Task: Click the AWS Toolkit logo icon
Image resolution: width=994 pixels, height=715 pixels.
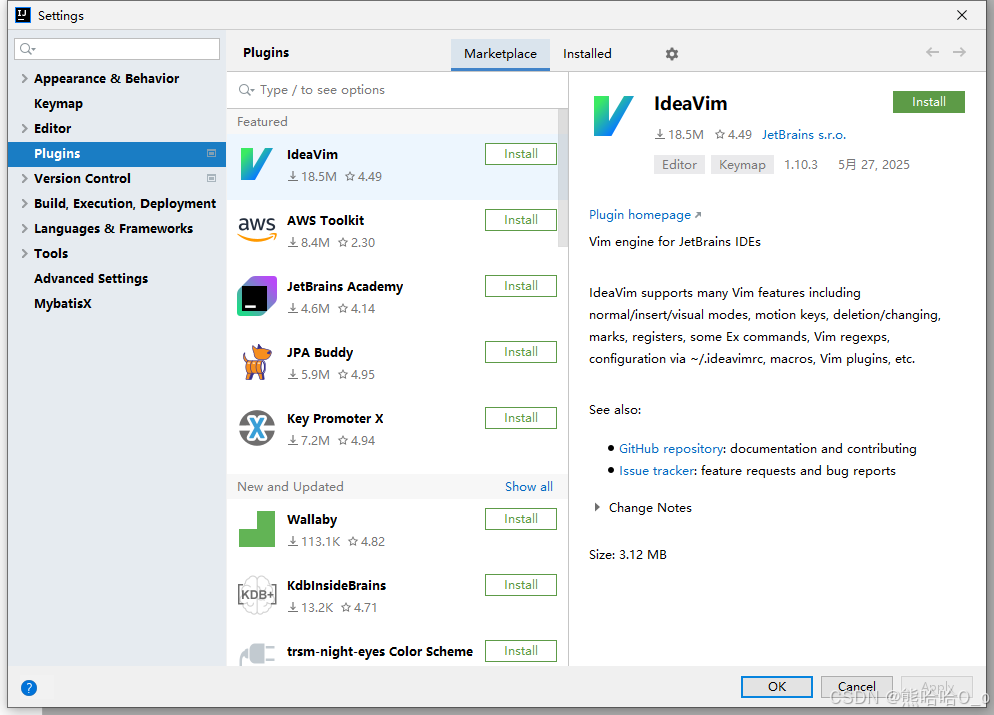Action: [x=257, y=229]
